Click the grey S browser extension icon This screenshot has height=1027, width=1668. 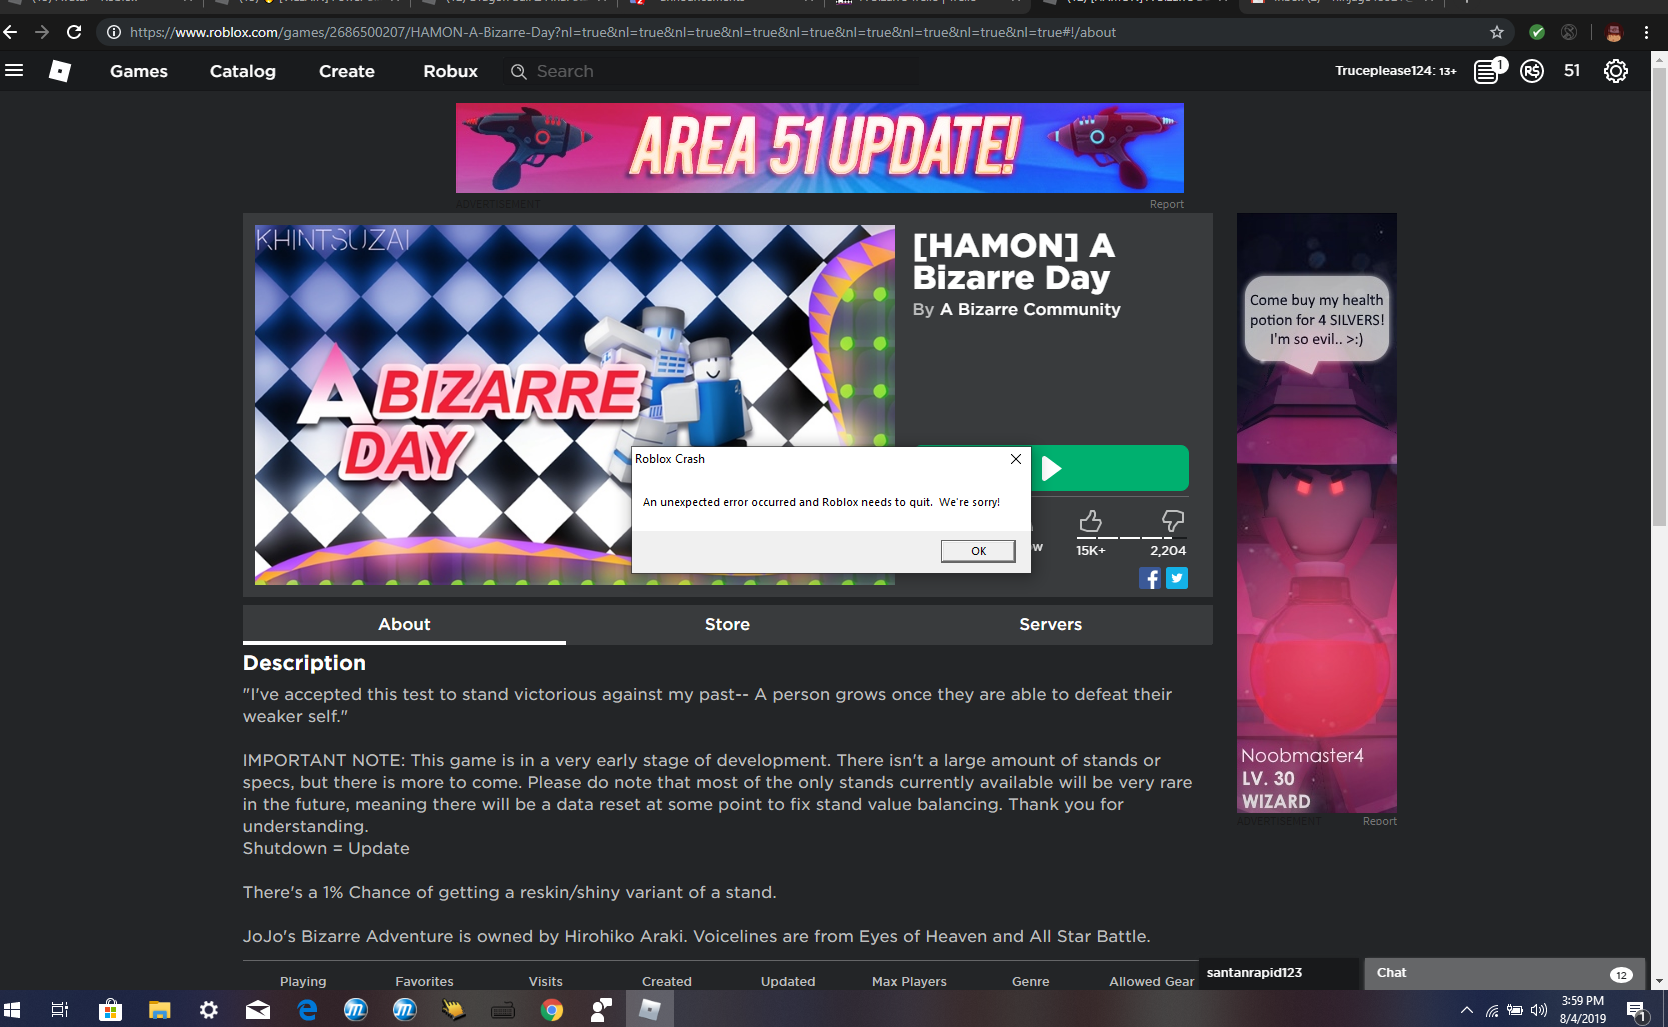[x=1569, y=32]
